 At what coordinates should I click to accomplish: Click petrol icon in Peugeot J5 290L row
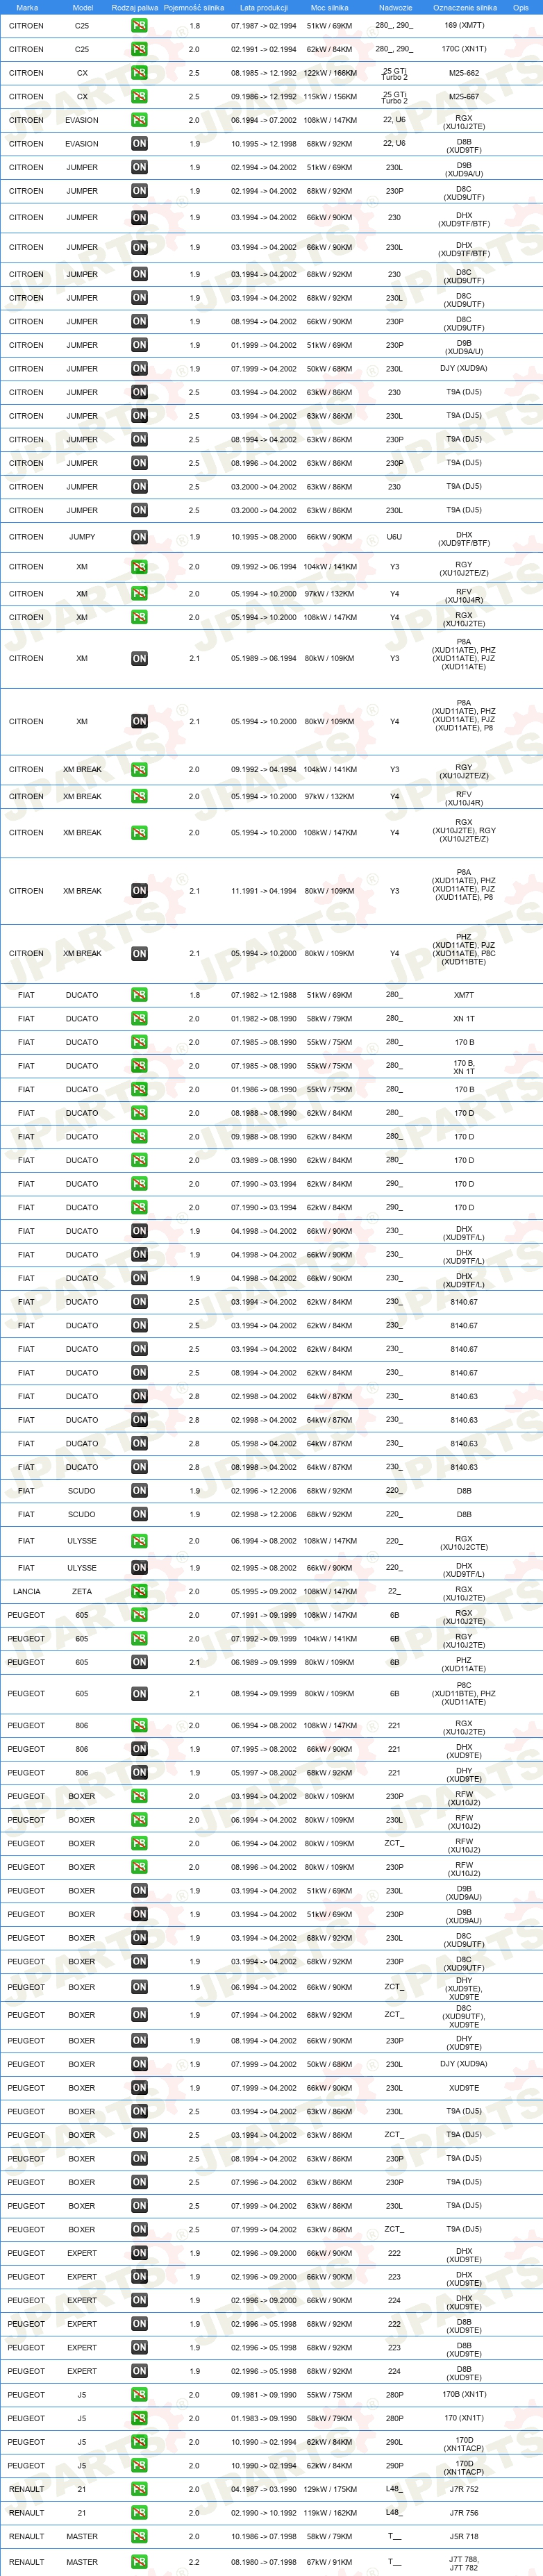point(139,2442)
